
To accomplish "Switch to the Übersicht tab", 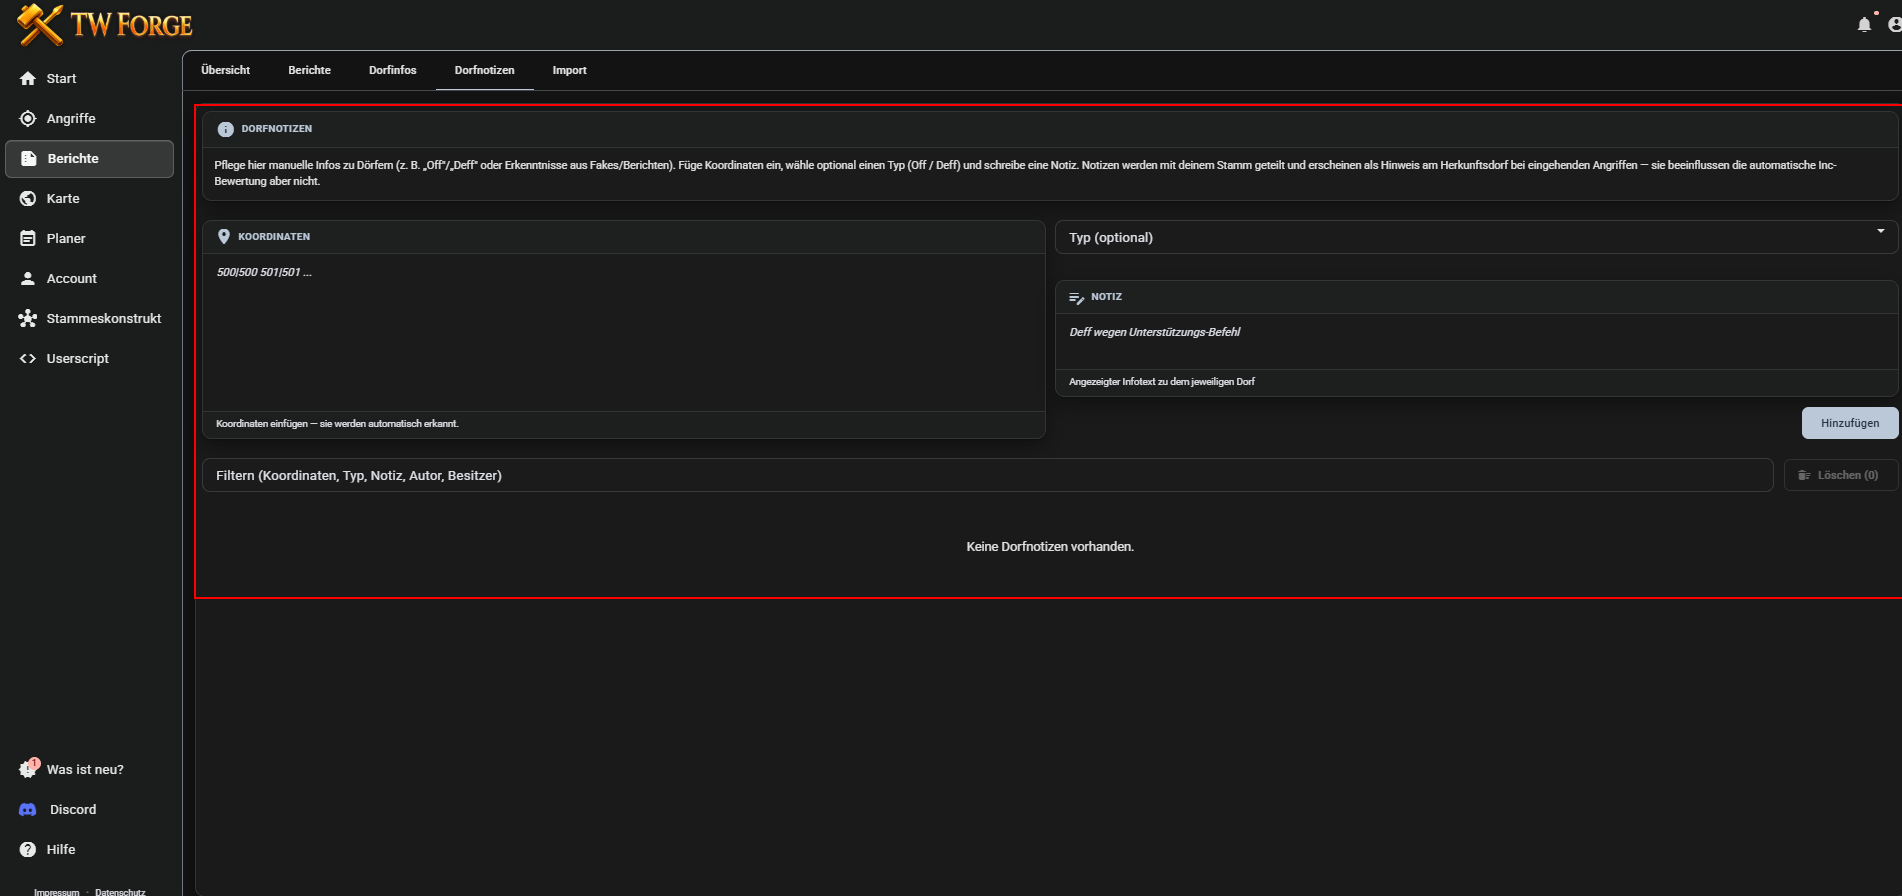I will pyautogui.click(x=225, y=70).
